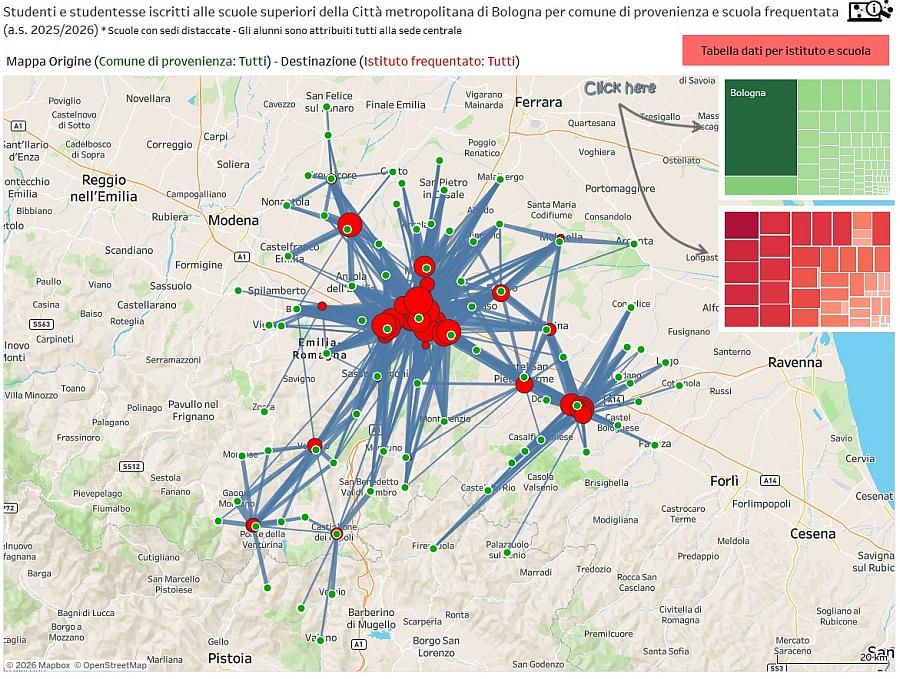Click the green dot at Faenza
Screen dimensions: 900x679
[654, 445]
